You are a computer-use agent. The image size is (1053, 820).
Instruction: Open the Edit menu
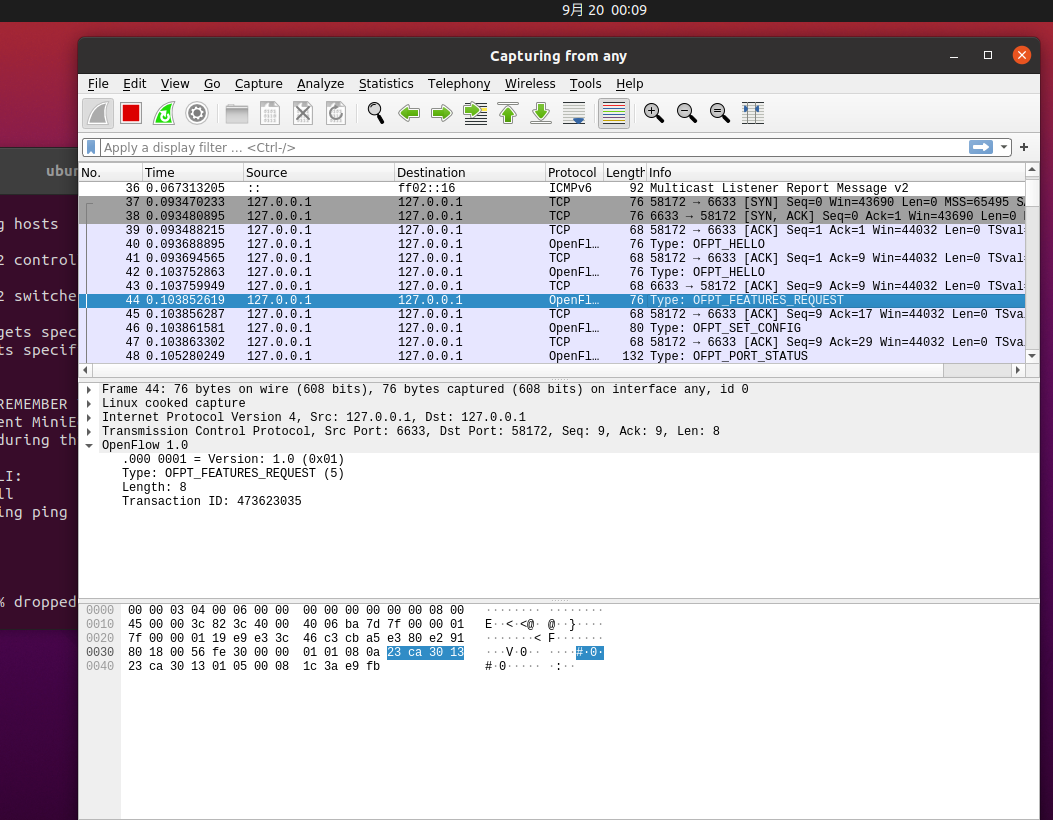pos(134,83)
